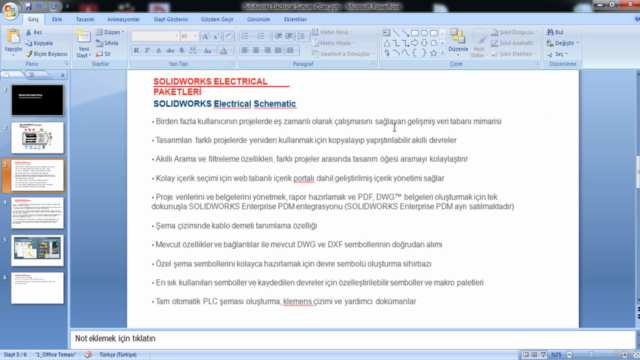Open the Gözden Geçir tab

coord(217,19)
